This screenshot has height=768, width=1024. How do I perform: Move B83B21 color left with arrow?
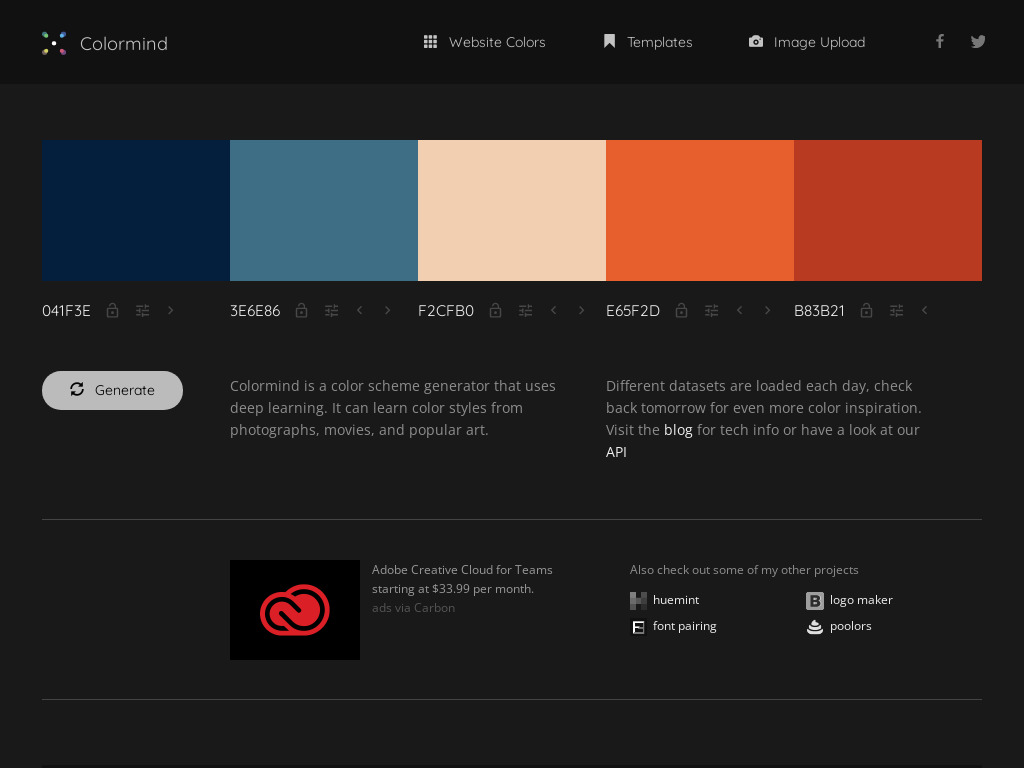click(x=924, y=310)
